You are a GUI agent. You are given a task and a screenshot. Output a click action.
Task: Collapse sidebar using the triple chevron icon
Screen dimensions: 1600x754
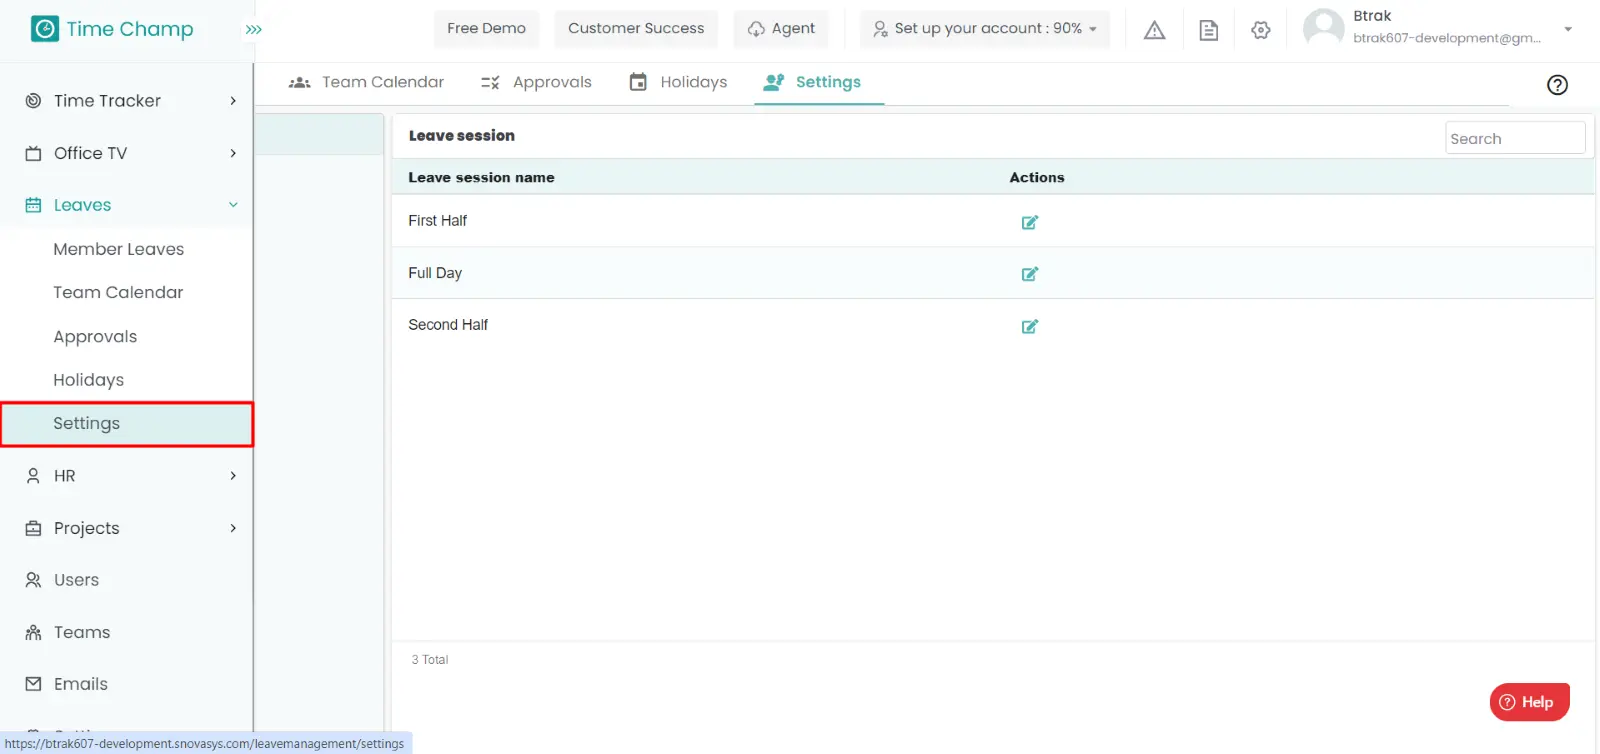pyautogui.click(x=254, y=30)
